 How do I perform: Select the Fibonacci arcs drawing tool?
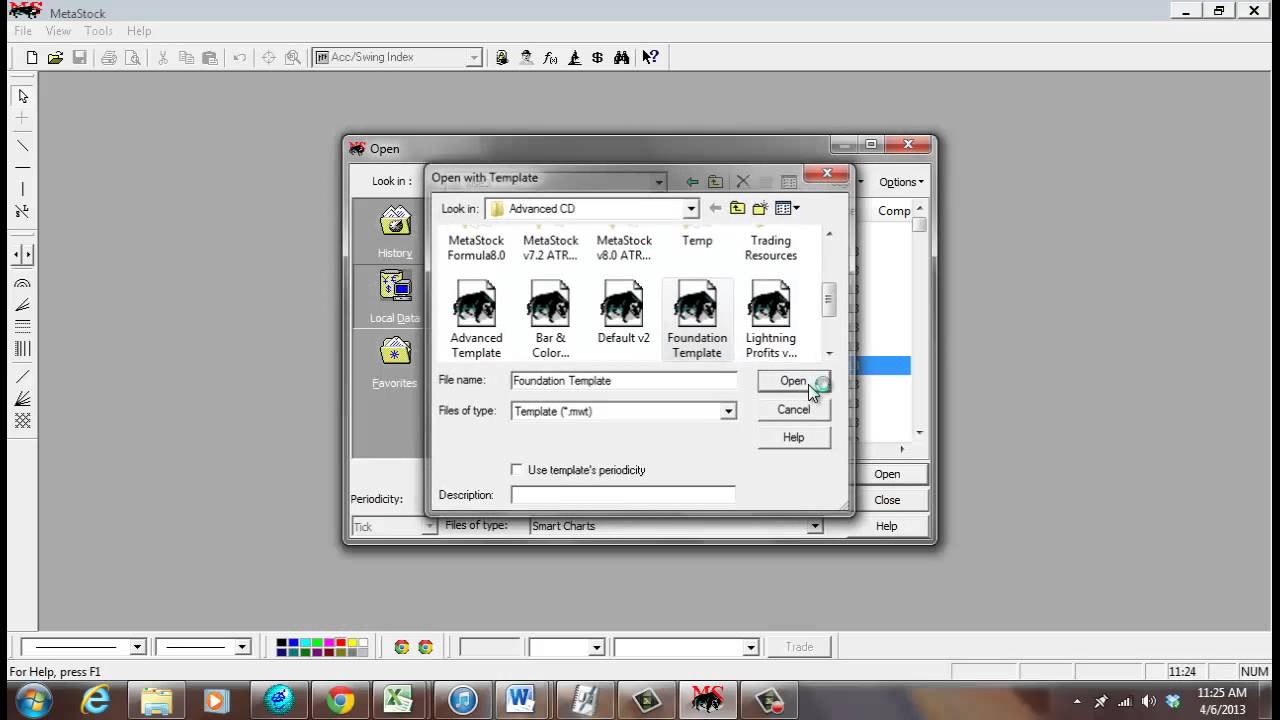pos(23,284)
